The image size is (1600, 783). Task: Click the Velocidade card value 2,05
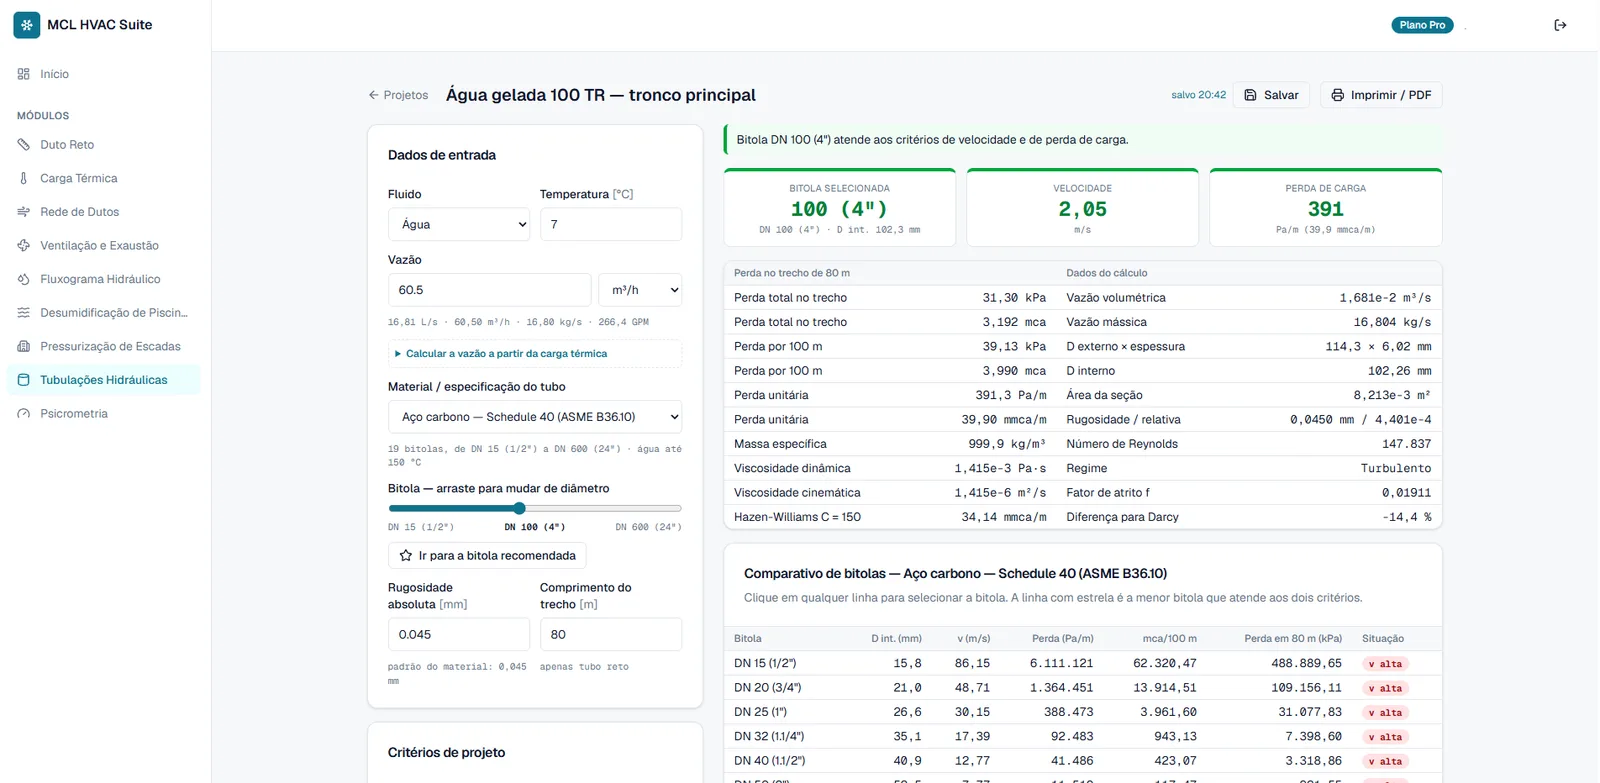1082,209
